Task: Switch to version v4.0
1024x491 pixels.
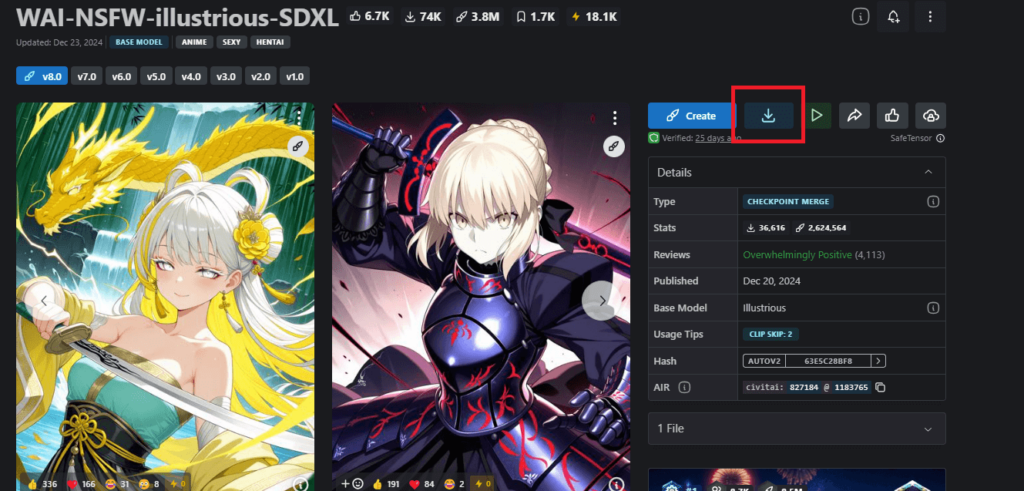Action: pyautogui.click(x=191, y=76)
